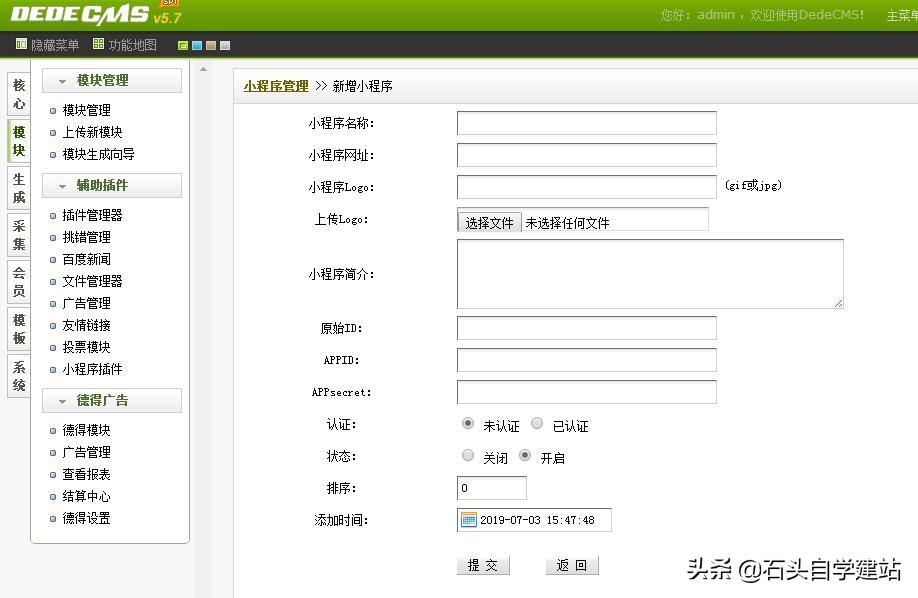This screenshot has width=918, height=598.
Task: Focus the 原始ID input field
Action: click(x=587, y=328)
